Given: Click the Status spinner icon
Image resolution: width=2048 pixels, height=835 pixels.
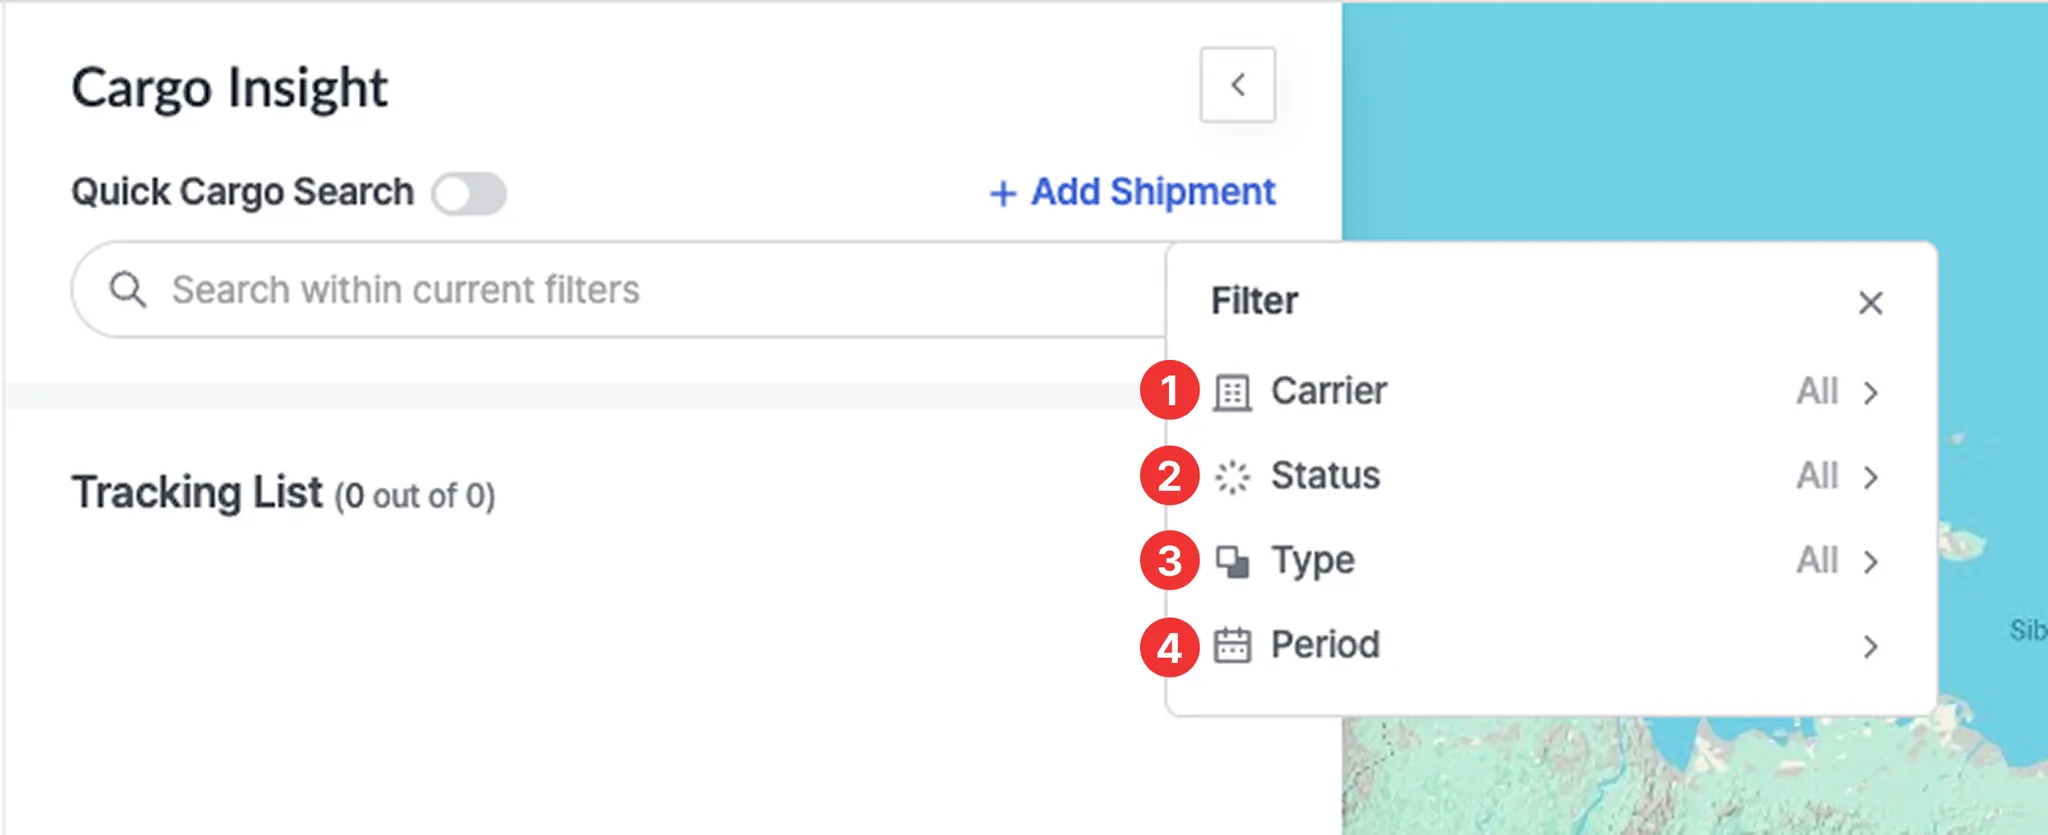Looking at the screenshot, I should (x=1232, y=477).
